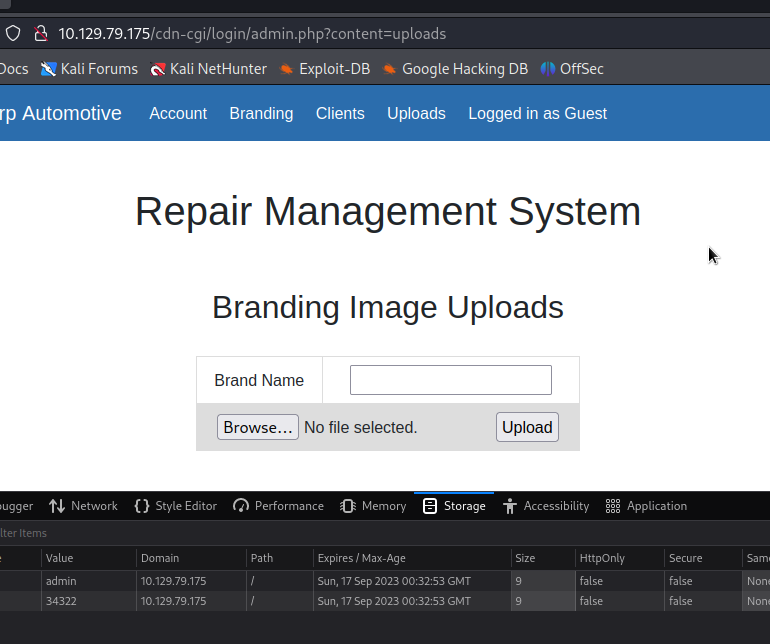Open the Kali NetHunter bookmark

click(208, 69)
